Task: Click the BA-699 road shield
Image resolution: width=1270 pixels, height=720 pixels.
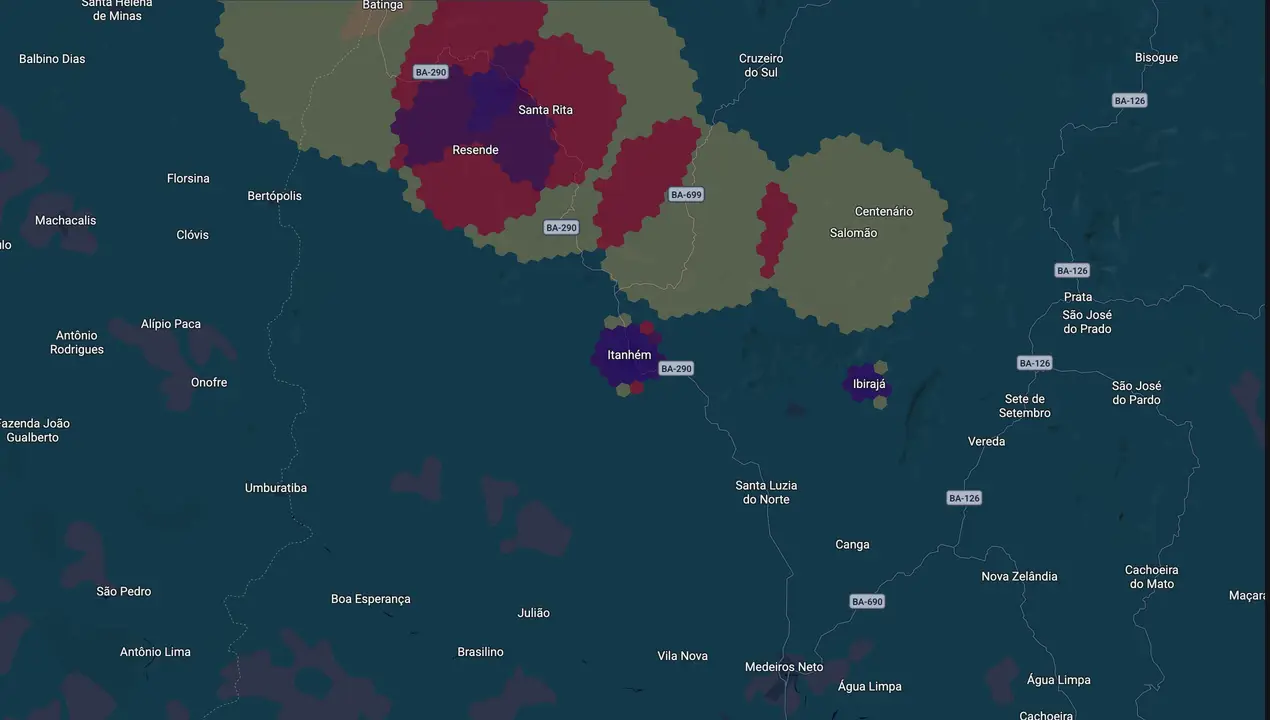Action: click(686, 195)
